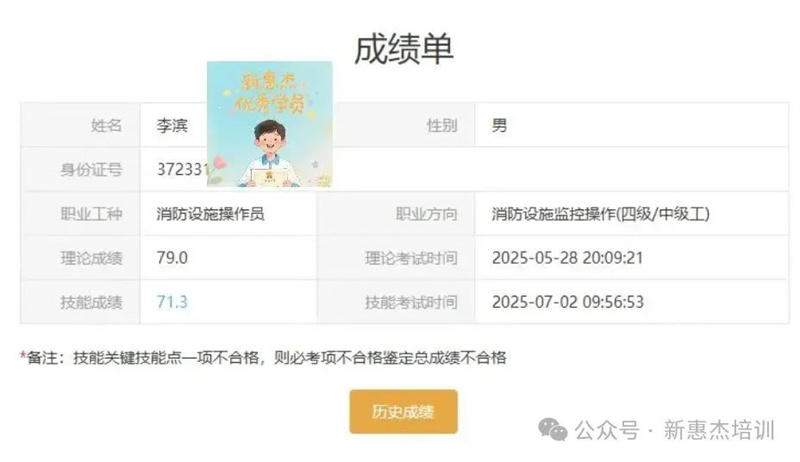Click the theory score 79.0
The width and height of the screenshot is (800, 462).
pos(172,258)
